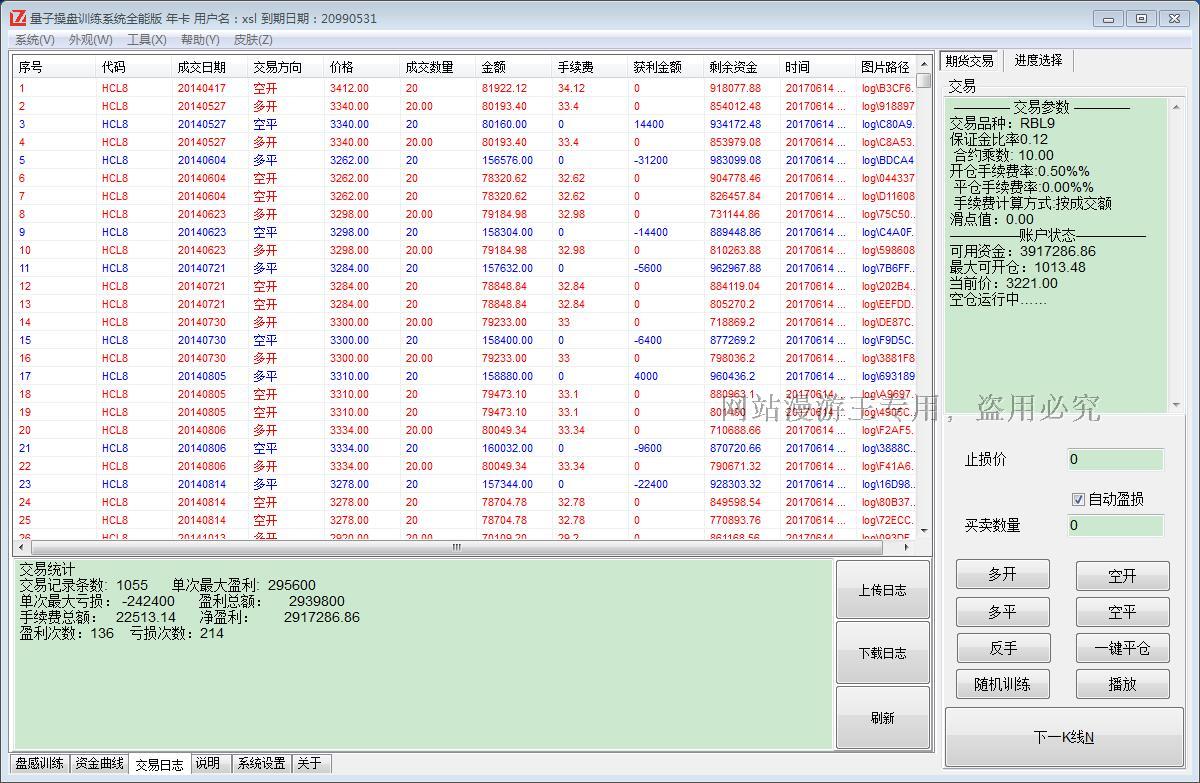Open the 外观(W) menu

tap(90, 39)
